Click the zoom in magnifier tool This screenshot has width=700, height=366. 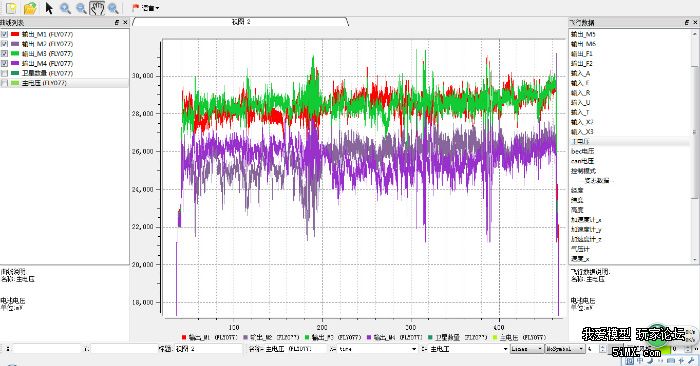coord(65,8)
